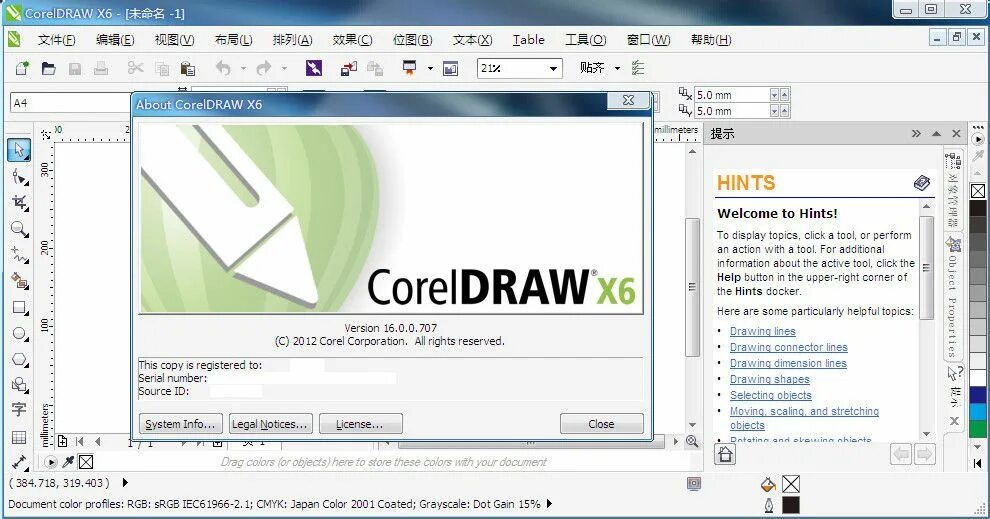The height and width of the screenshot is (519, 990).
Task: Open the Redo history dropdown arrow
Action: pos(284,68)
